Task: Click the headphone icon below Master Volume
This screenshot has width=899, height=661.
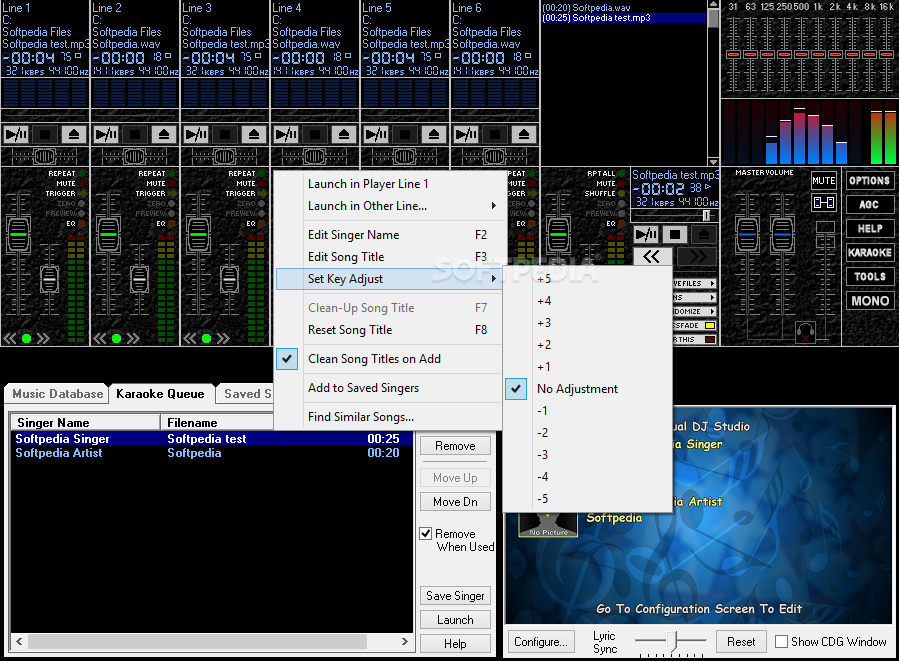Action: [x=806, y=332]
